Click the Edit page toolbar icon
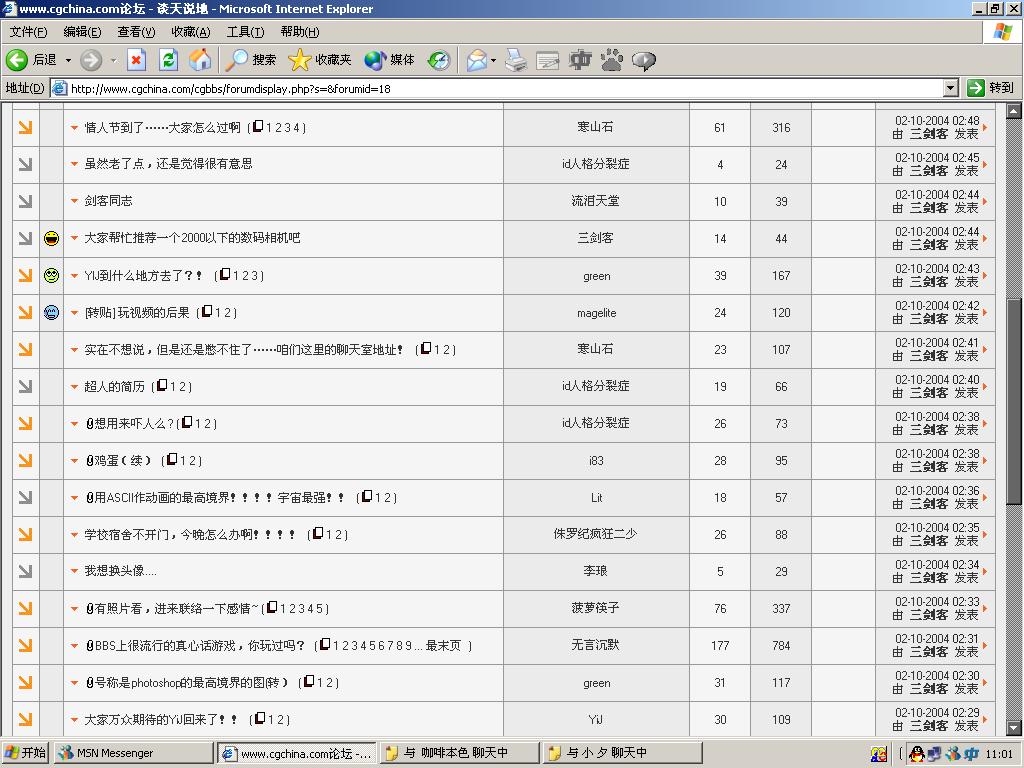Image resolution: width=1024 pixels, height=768 pixels. tap(547, 61)
